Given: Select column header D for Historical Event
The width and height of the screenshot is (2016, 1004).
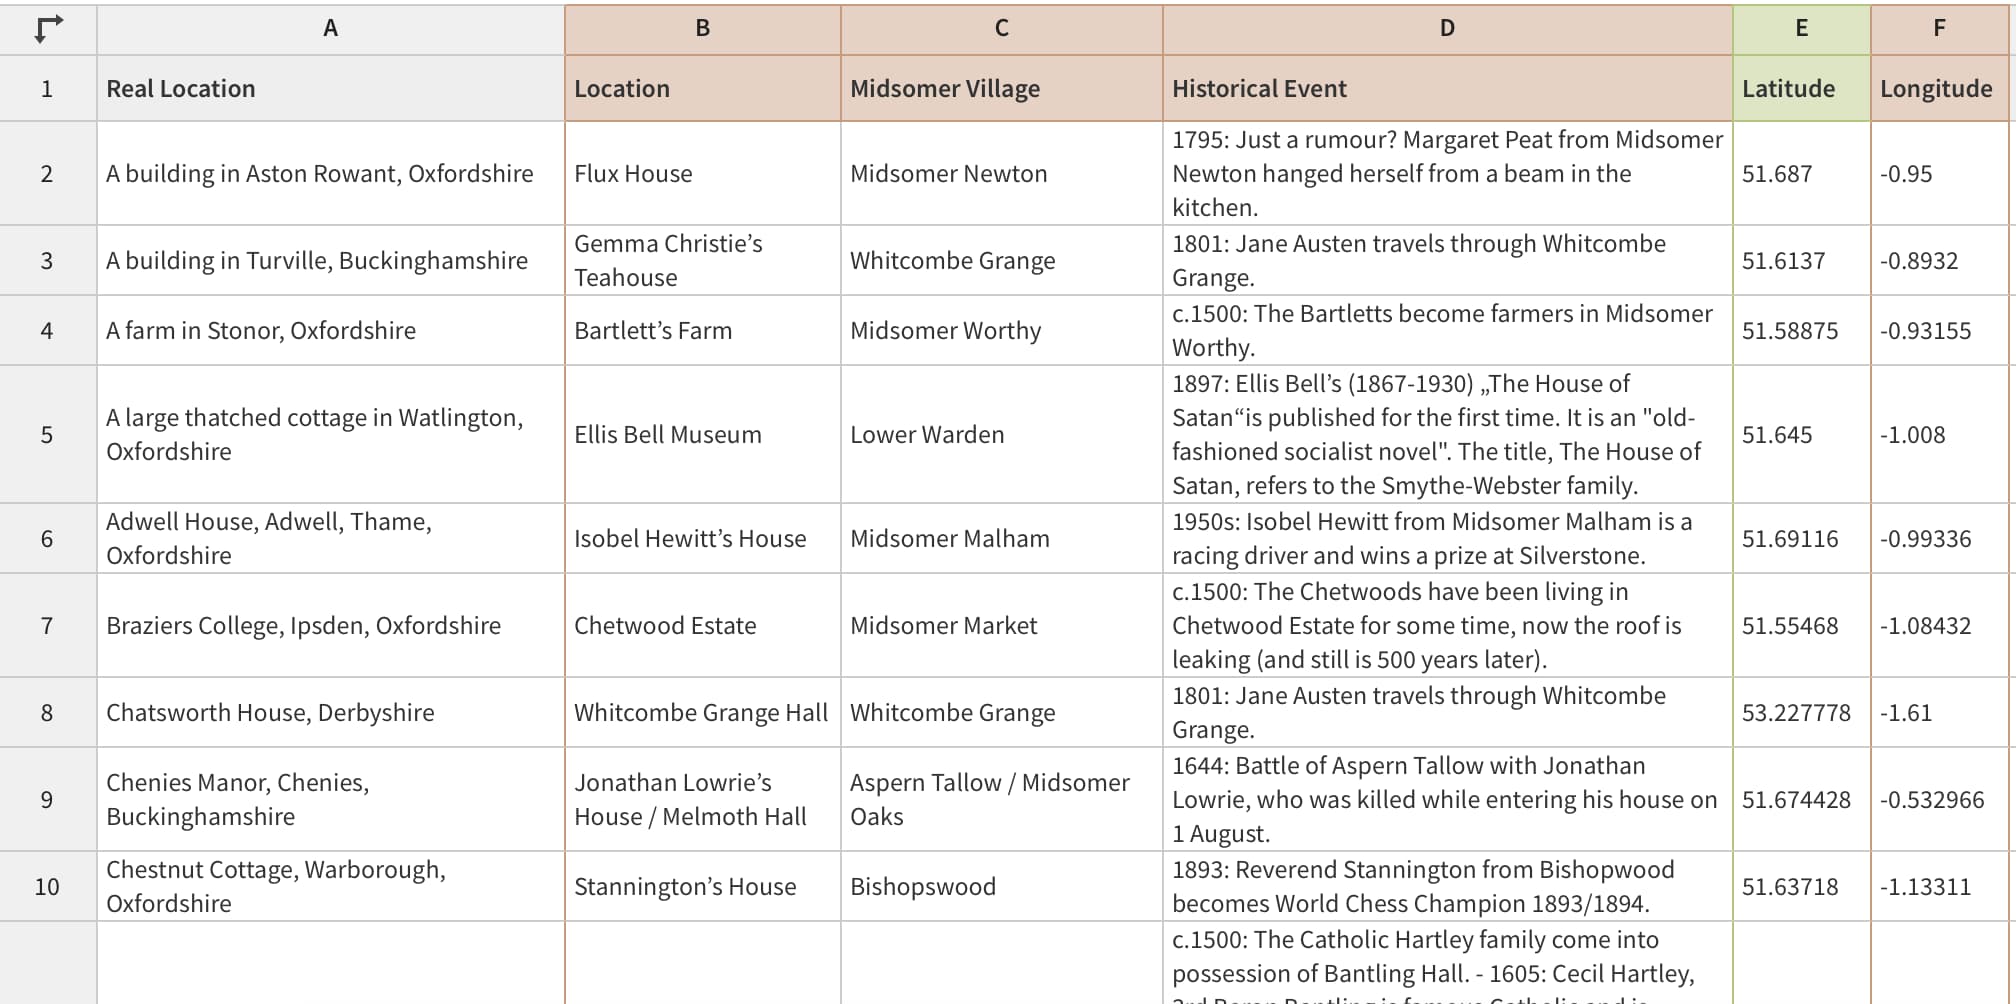Looking at the screenshot, I should point(1447,28).
